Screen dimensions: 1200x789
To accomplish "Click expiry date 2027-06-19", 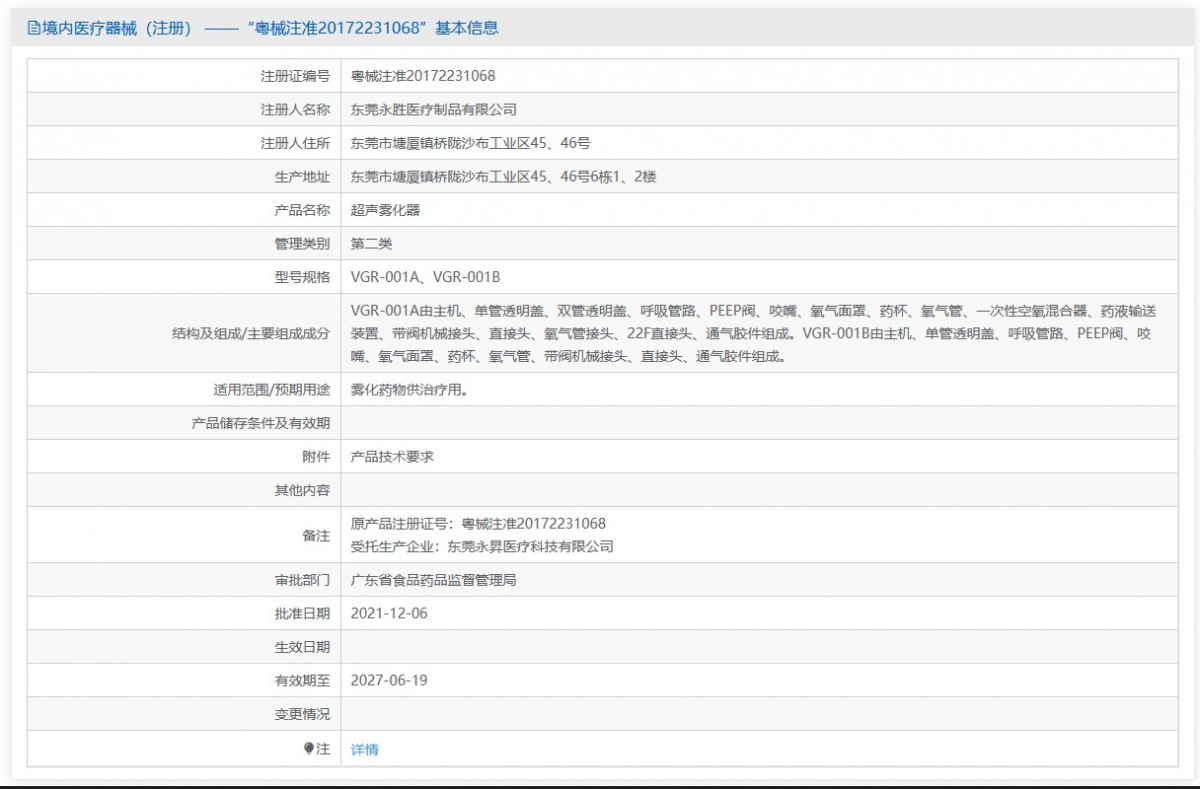I will (x=389, y=680).
